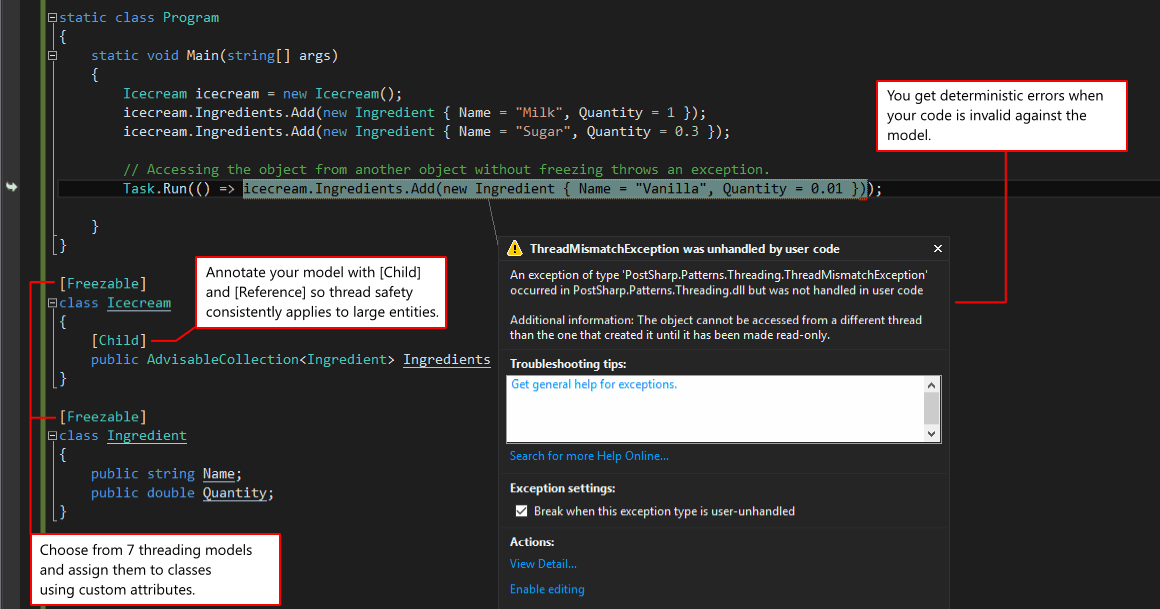Close the ThreadMismatchException popup
1160x609 pixels.
tap(937, 249)
